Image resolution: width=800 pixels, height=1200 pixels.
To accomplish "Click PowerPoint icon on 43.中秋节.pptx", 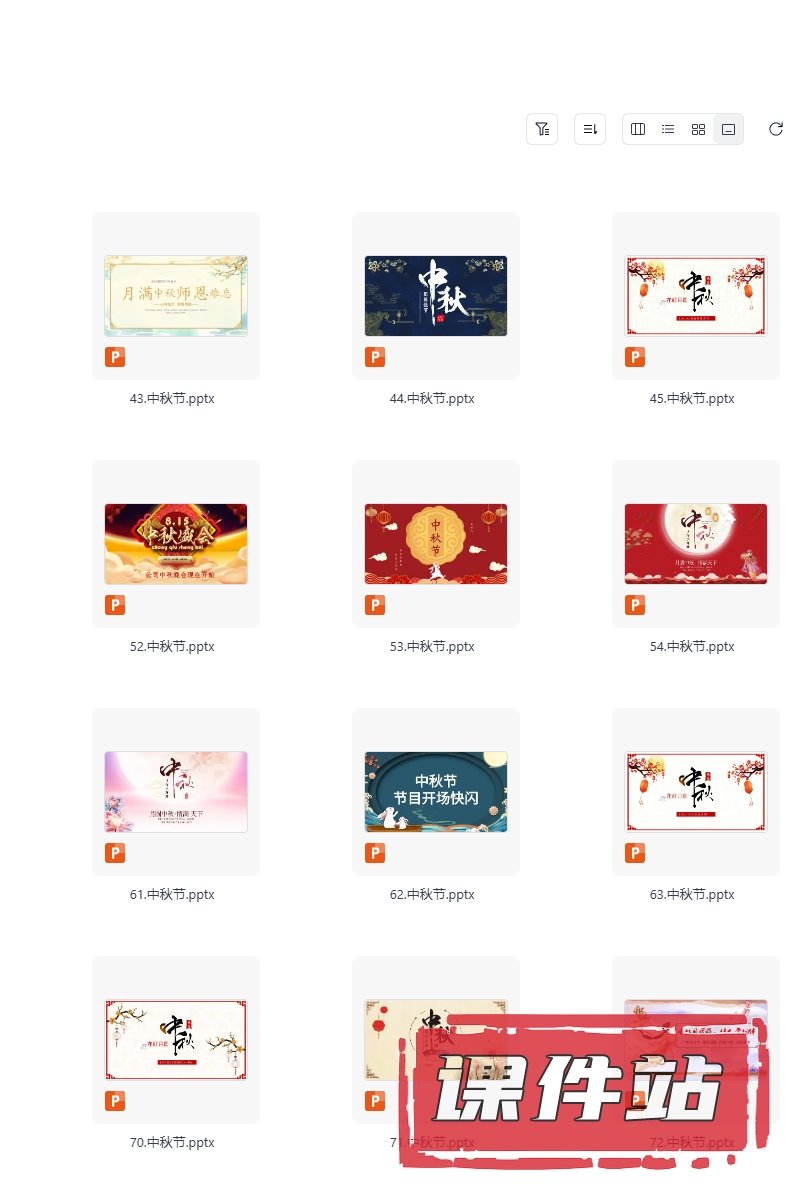I will tap(115, 357).
